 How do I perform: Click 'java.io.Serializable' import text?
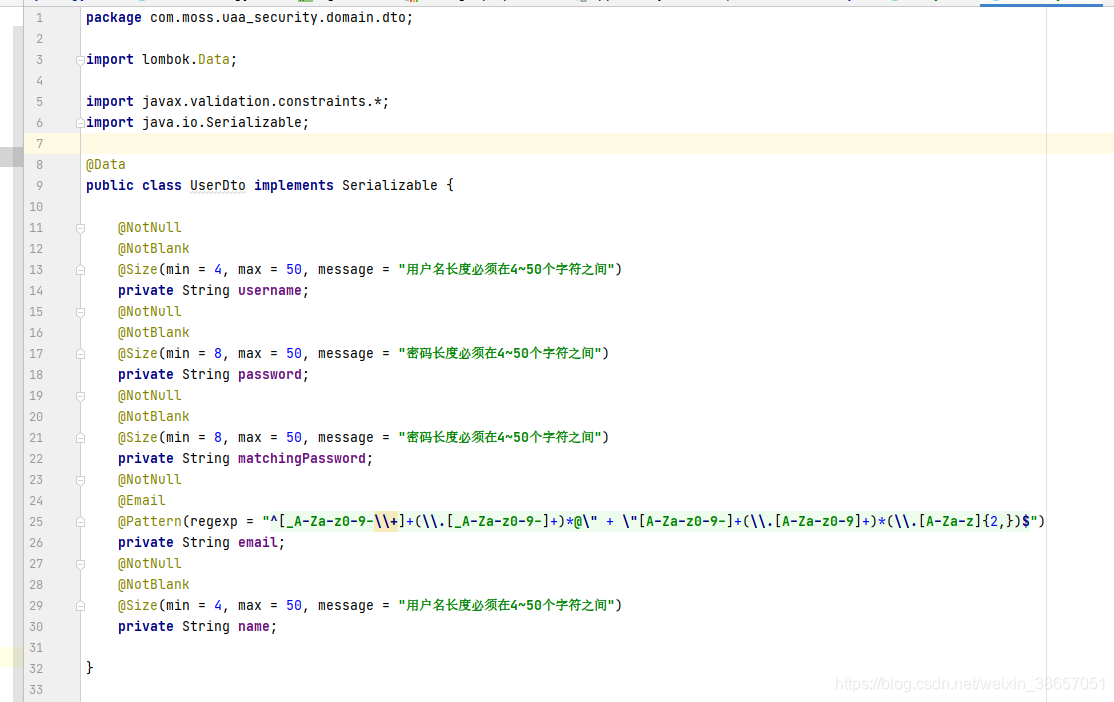(222, 122)
